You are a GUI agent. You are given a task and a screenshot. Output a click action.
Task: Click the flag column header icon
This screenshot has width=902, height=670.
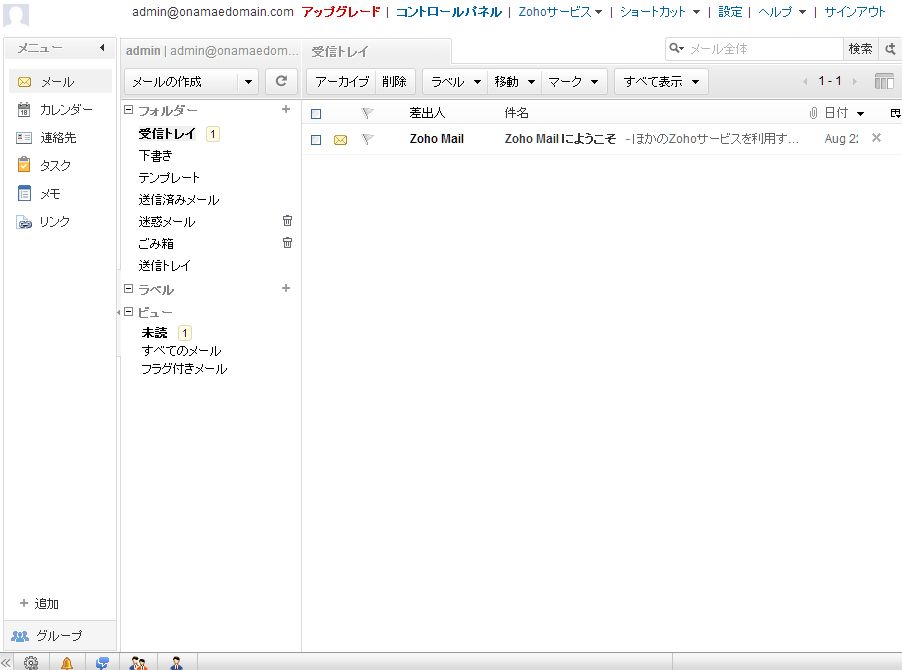[x=367, y=113]
